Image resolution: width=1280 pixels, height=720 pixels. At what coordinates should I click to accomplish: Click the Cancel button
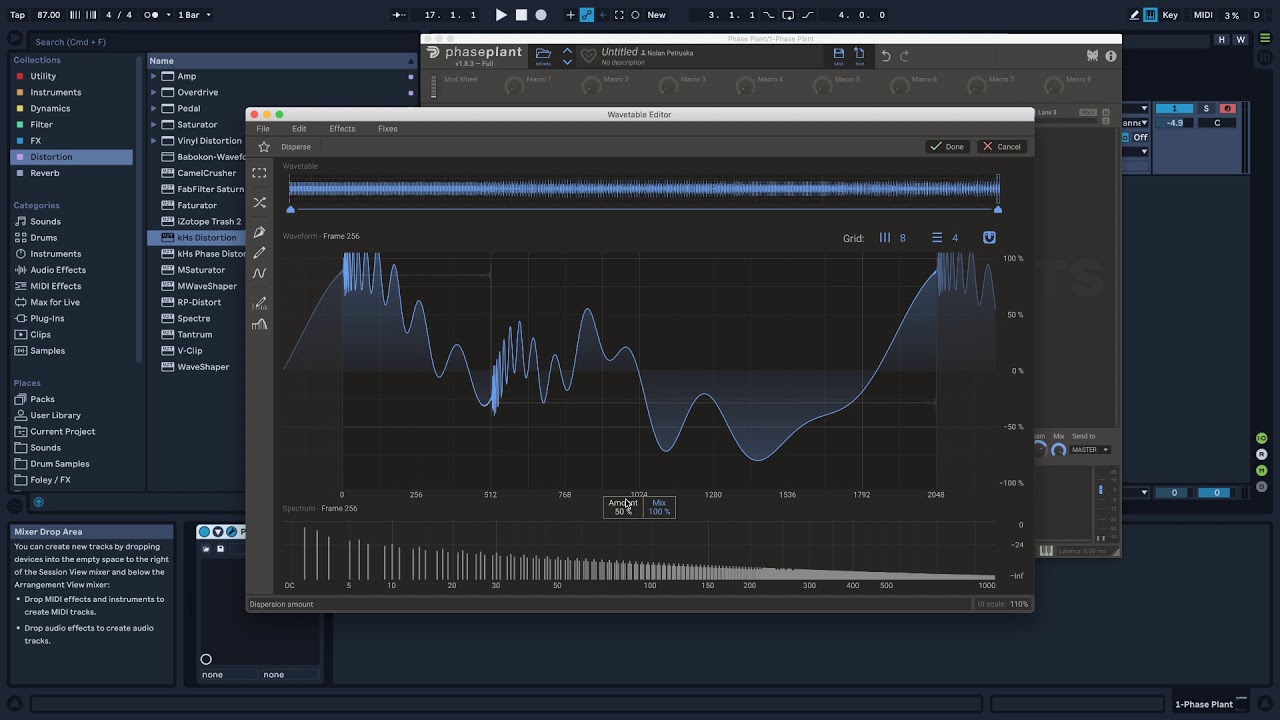click(x=1002, y=147)
